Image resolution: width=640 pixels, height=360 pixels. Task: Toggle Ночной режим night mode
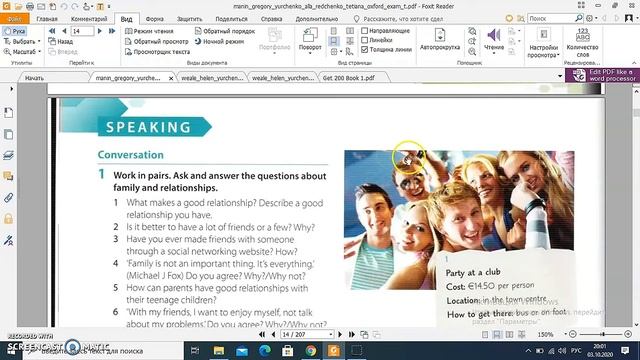[219, 41]
